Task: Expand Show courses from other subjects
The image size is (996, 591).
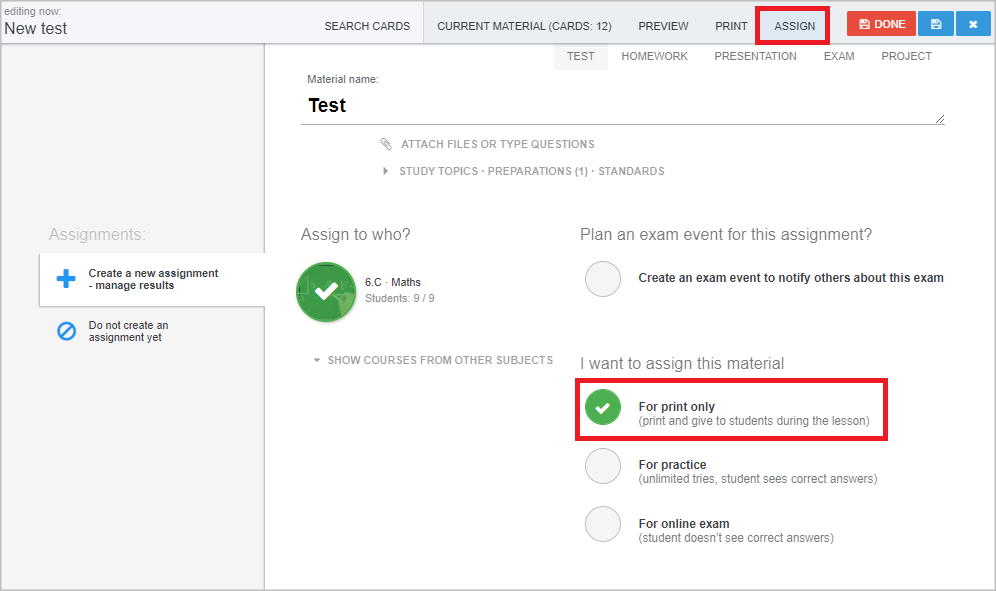Action: 434,360
